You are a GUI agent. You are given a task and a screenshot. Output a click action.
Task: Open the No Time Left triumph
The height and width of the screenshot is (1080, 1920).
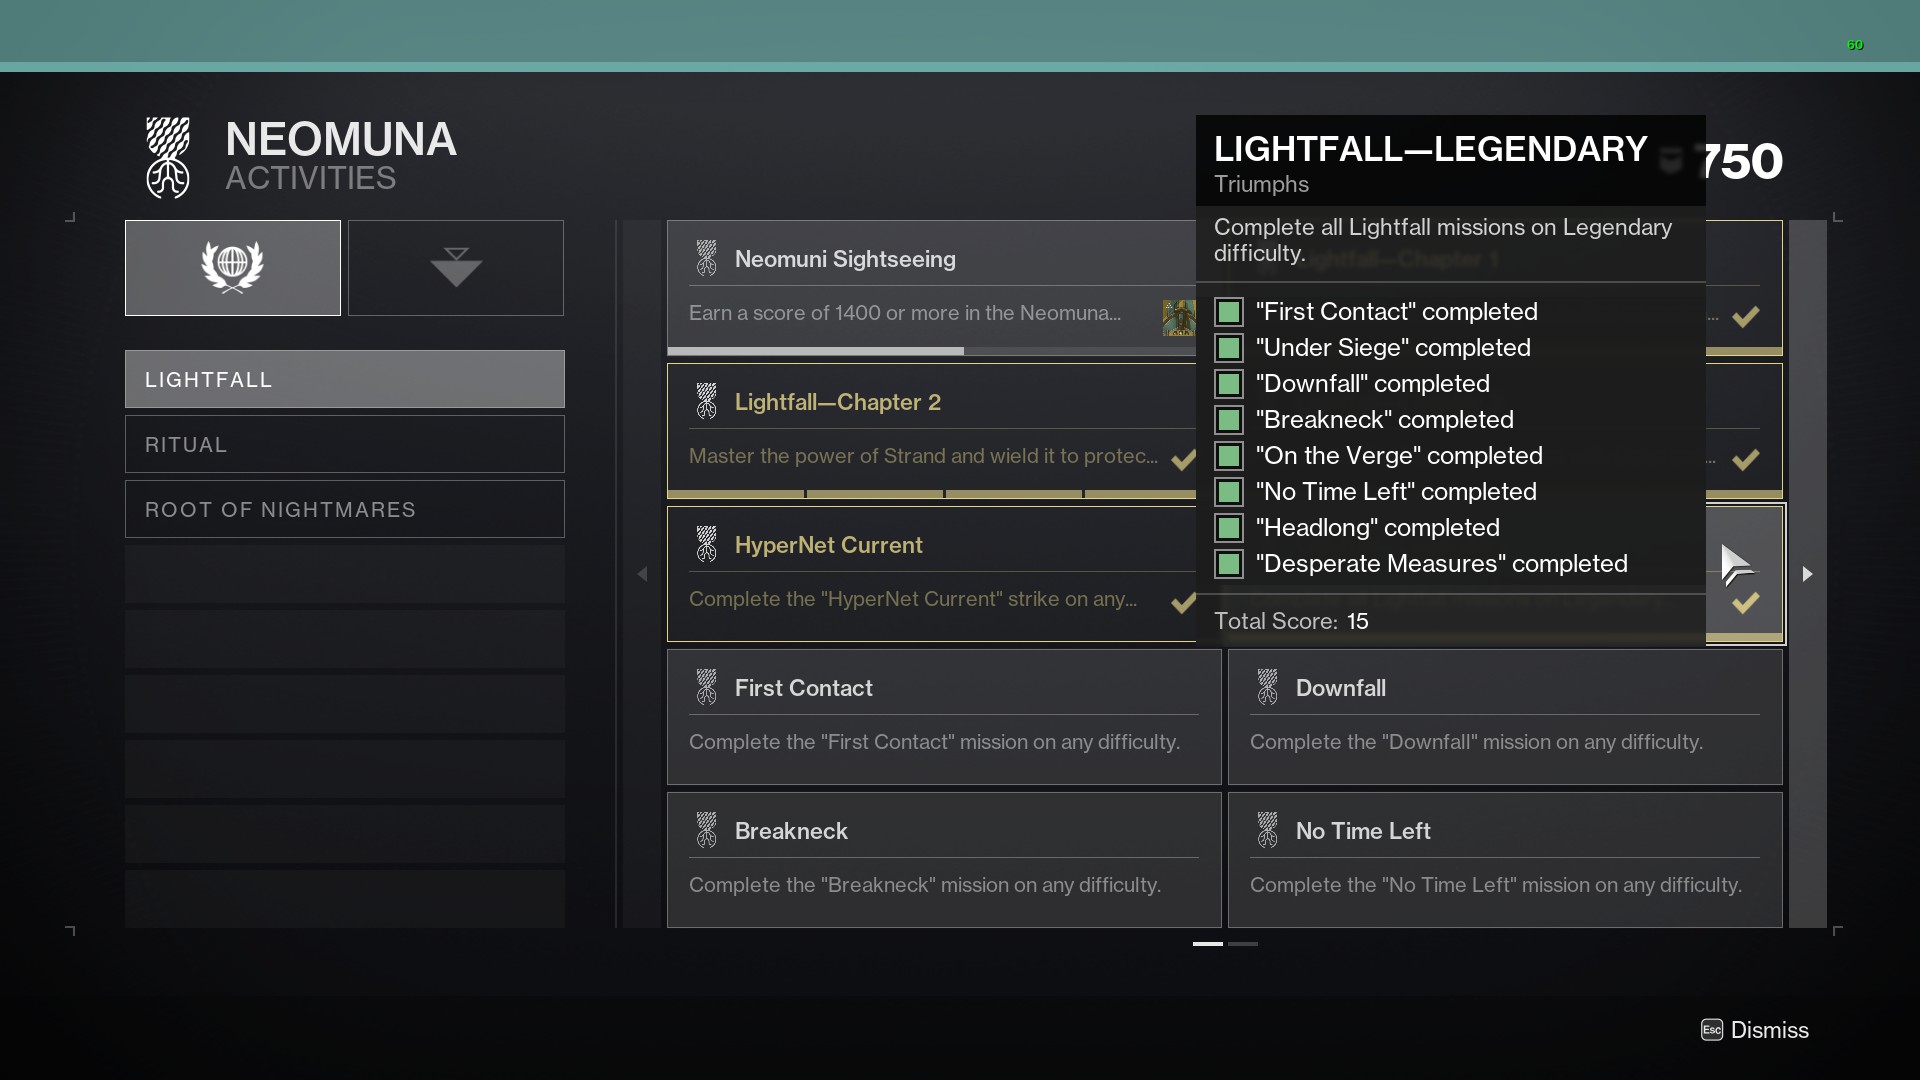(x=1504, y=859)
